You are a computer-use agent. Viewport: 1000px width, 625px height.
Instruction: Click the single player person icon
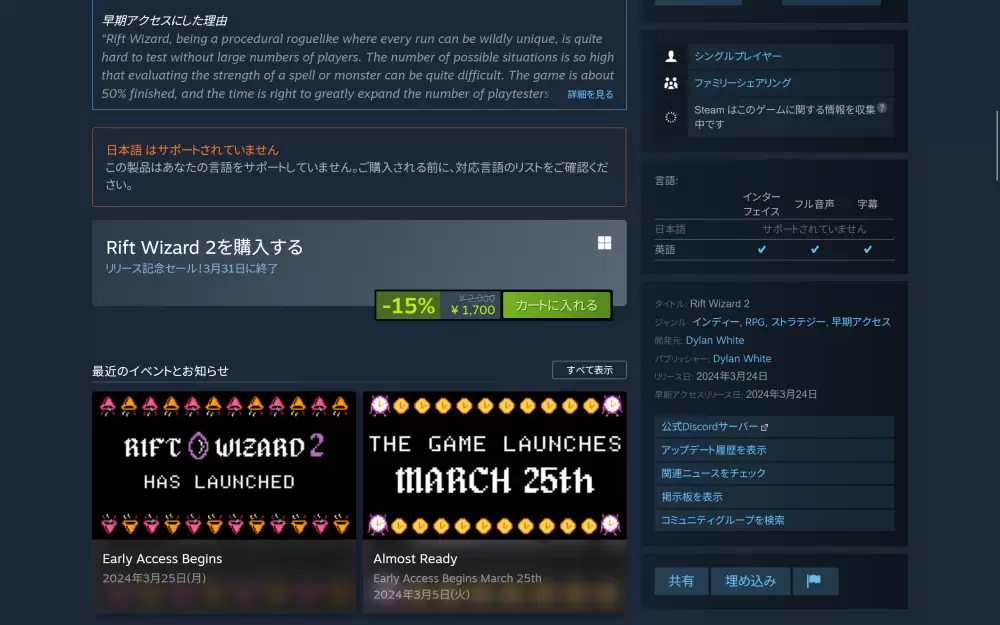coord(671,57)
